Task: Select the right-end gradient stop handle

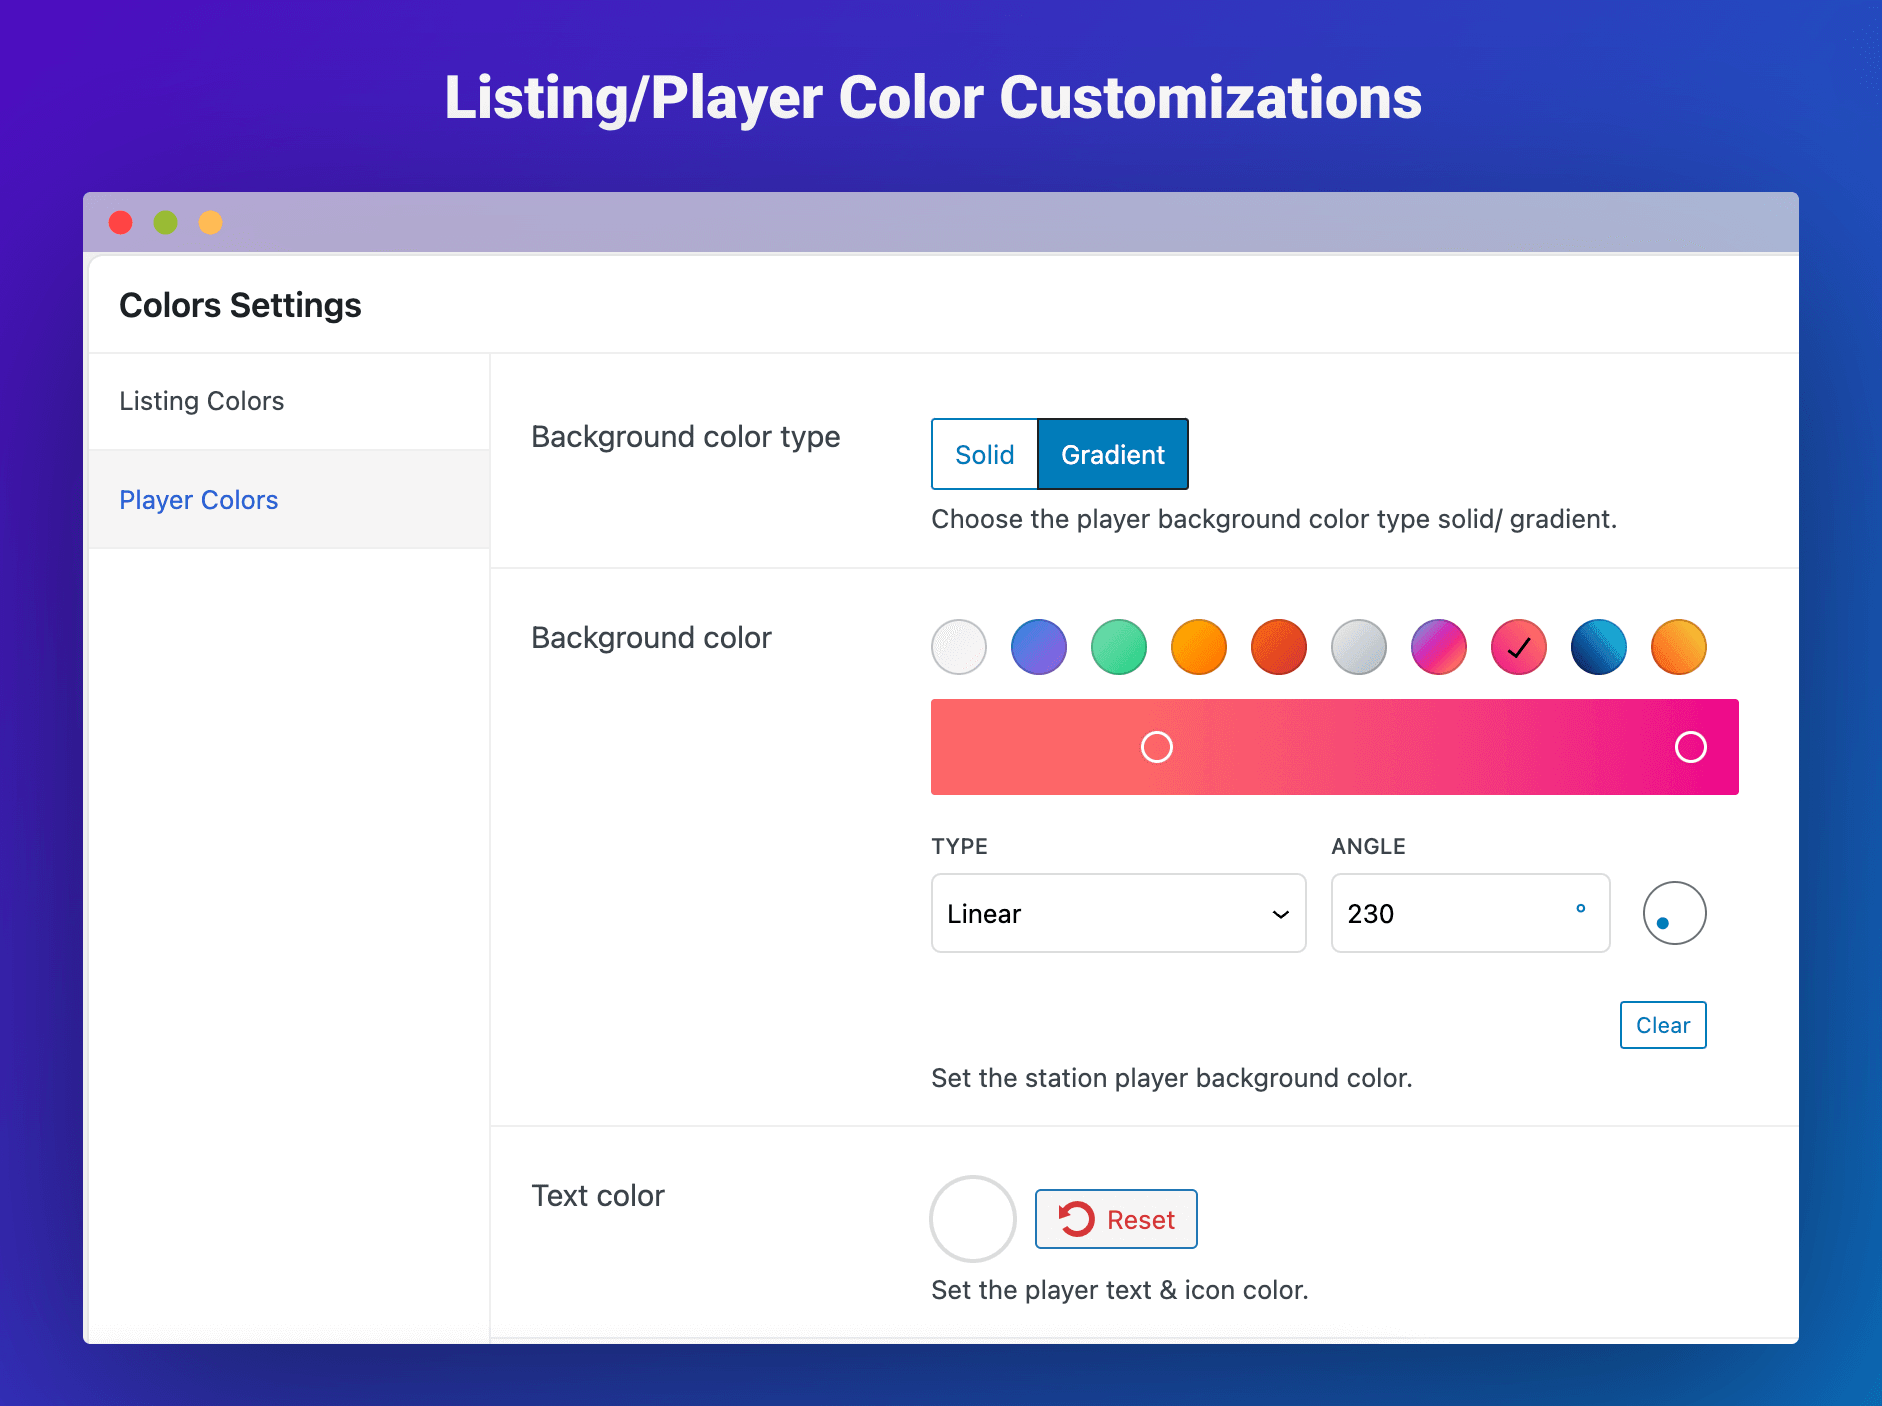Action: click(x=1691, y=747)
